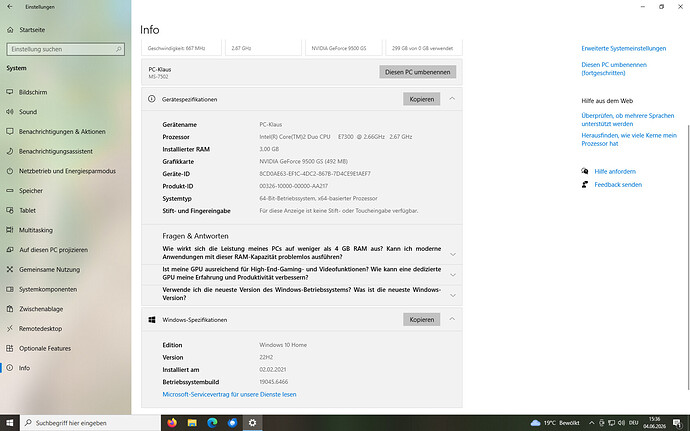Screen dimensions: 690x431
Task: Click the Settings gear in the taskbar
Action: coord(253,423)
